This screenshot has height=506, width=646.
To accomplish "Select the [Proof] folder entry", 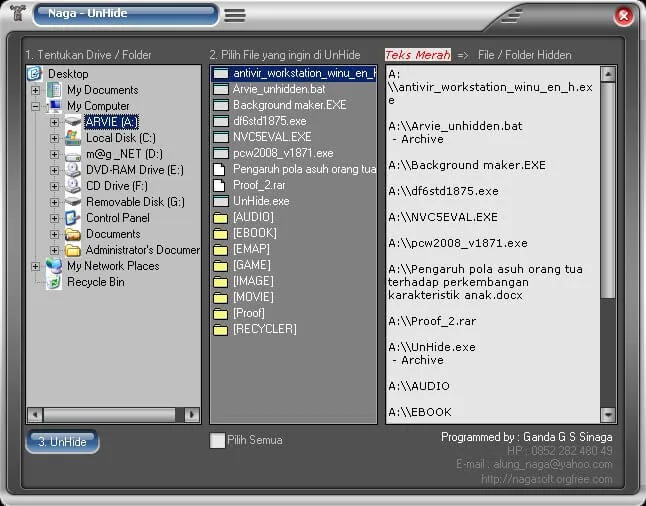I will (x=249, y=314).
